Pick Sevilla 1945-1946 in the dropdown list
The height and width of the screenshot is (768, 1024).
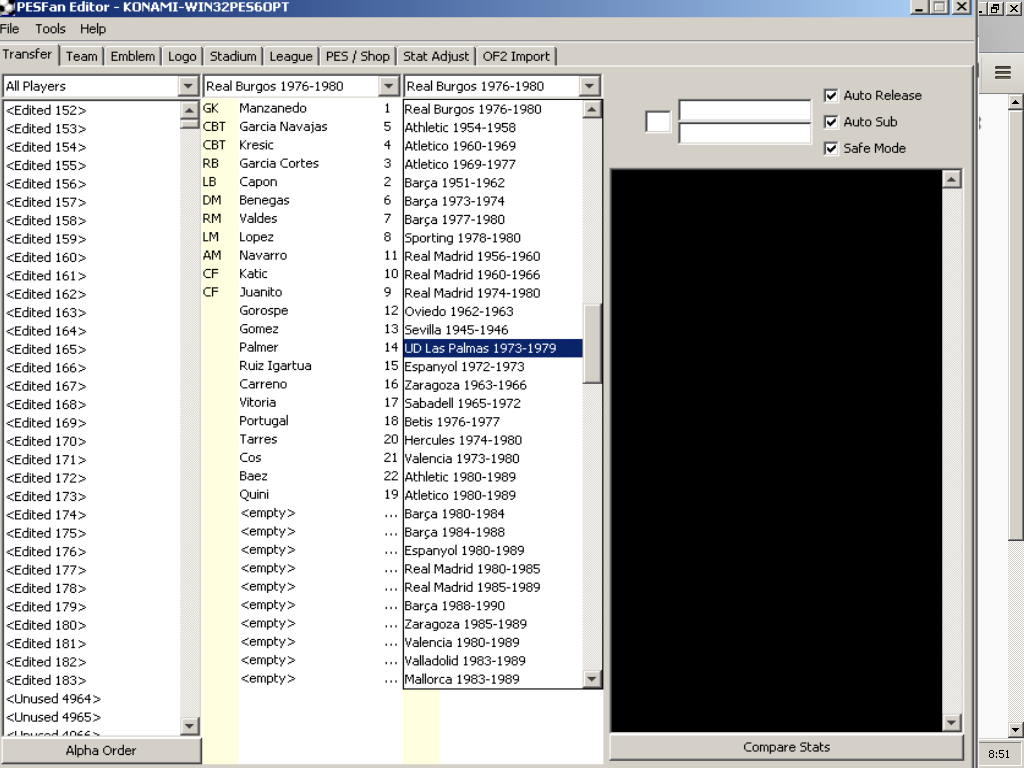point(492,330)
